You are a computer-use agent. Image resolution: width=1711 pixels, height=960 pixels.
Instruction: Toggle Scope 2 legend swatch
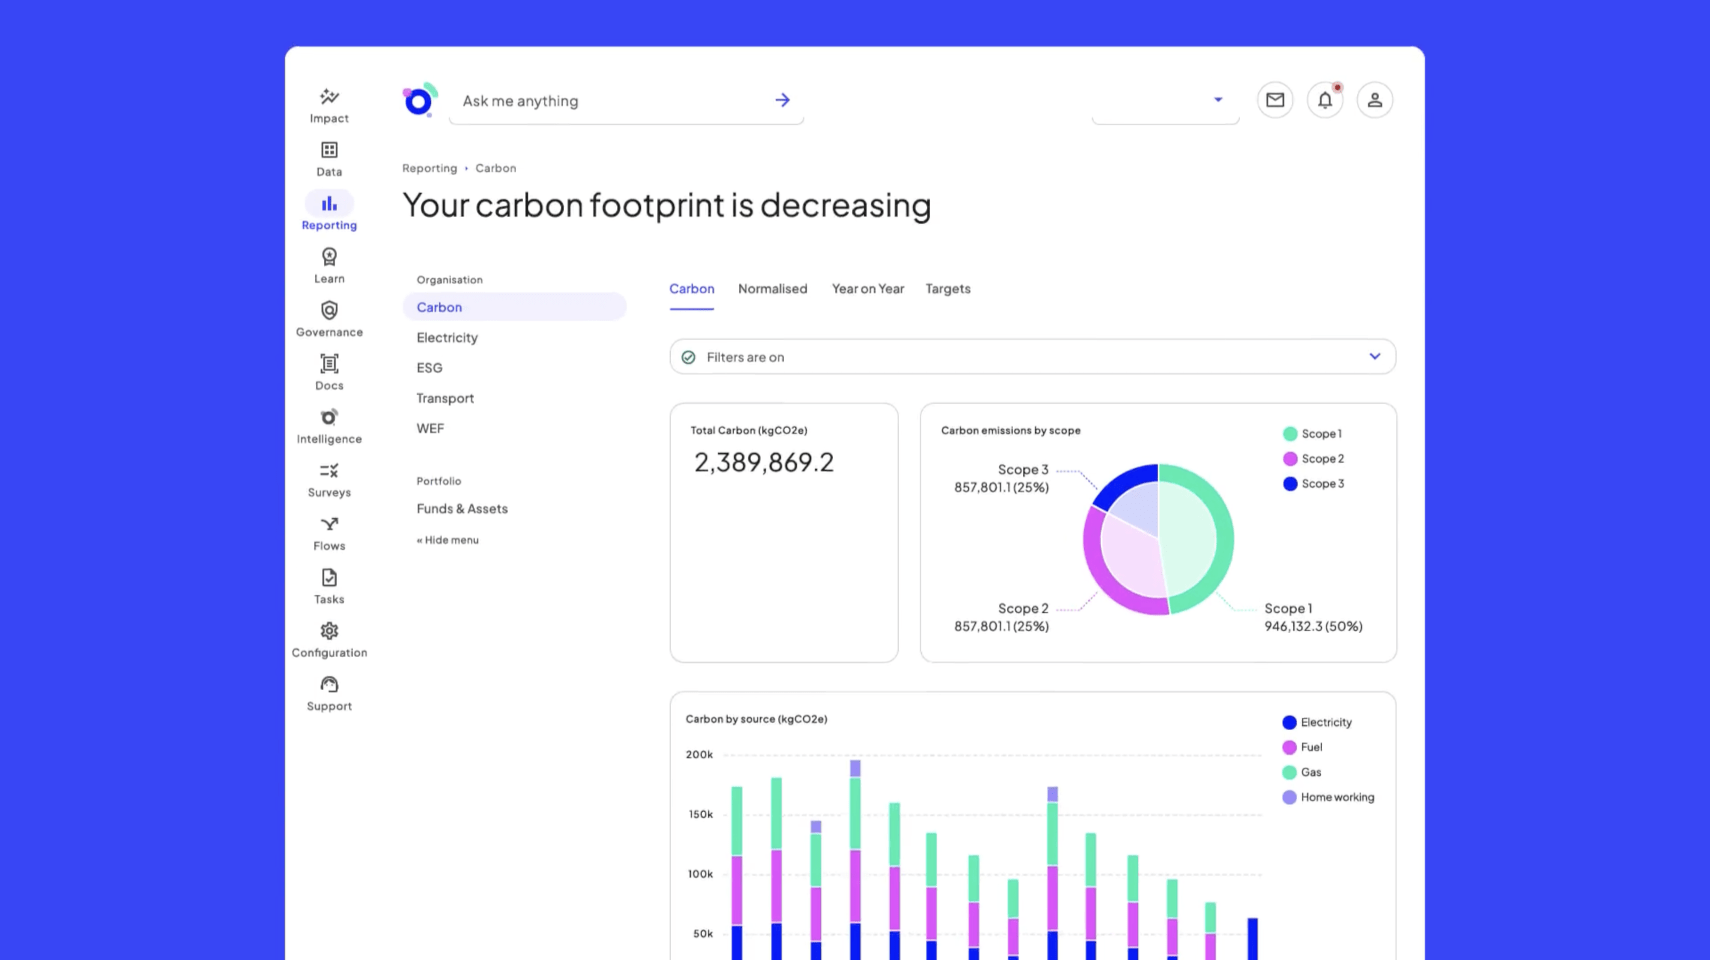click(1290, 459)
